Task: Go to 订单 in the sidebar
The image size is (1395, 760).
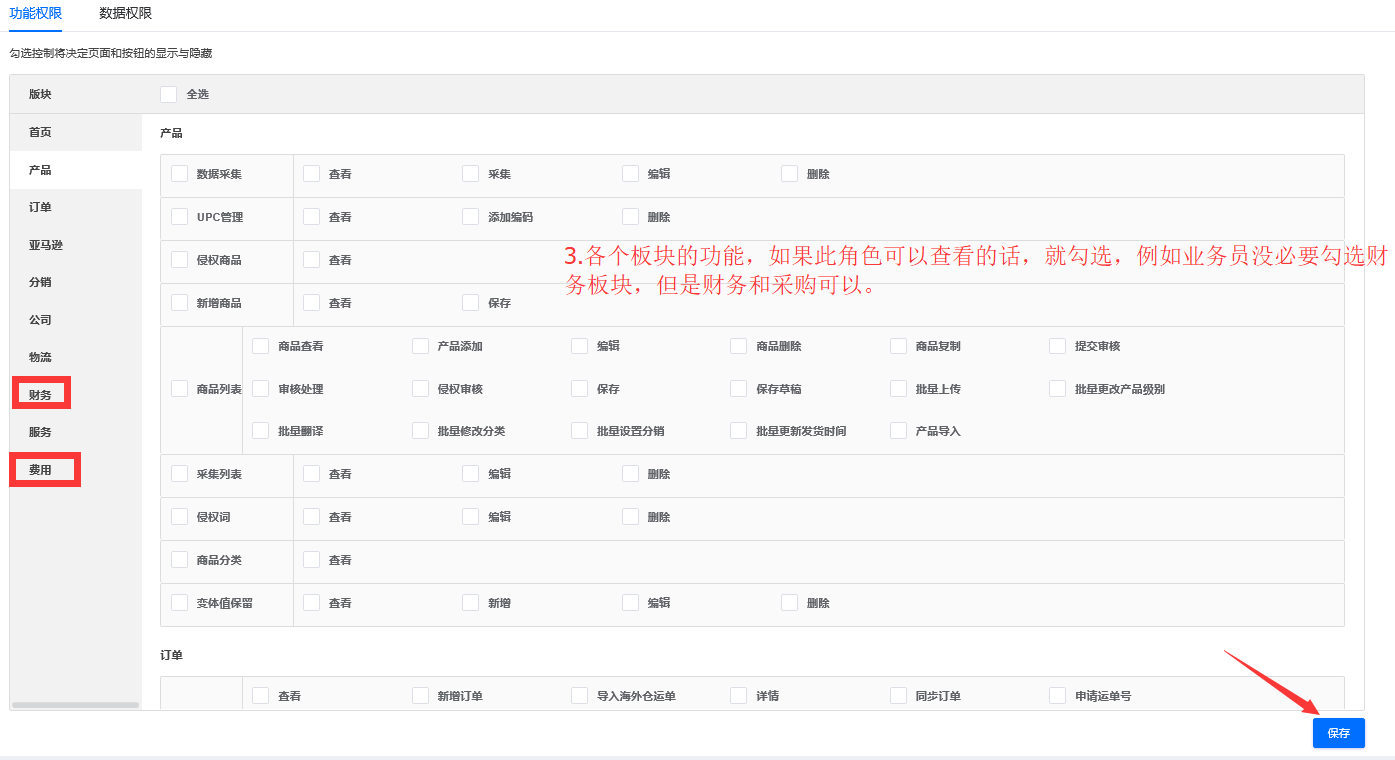Action: click(40, 207)
